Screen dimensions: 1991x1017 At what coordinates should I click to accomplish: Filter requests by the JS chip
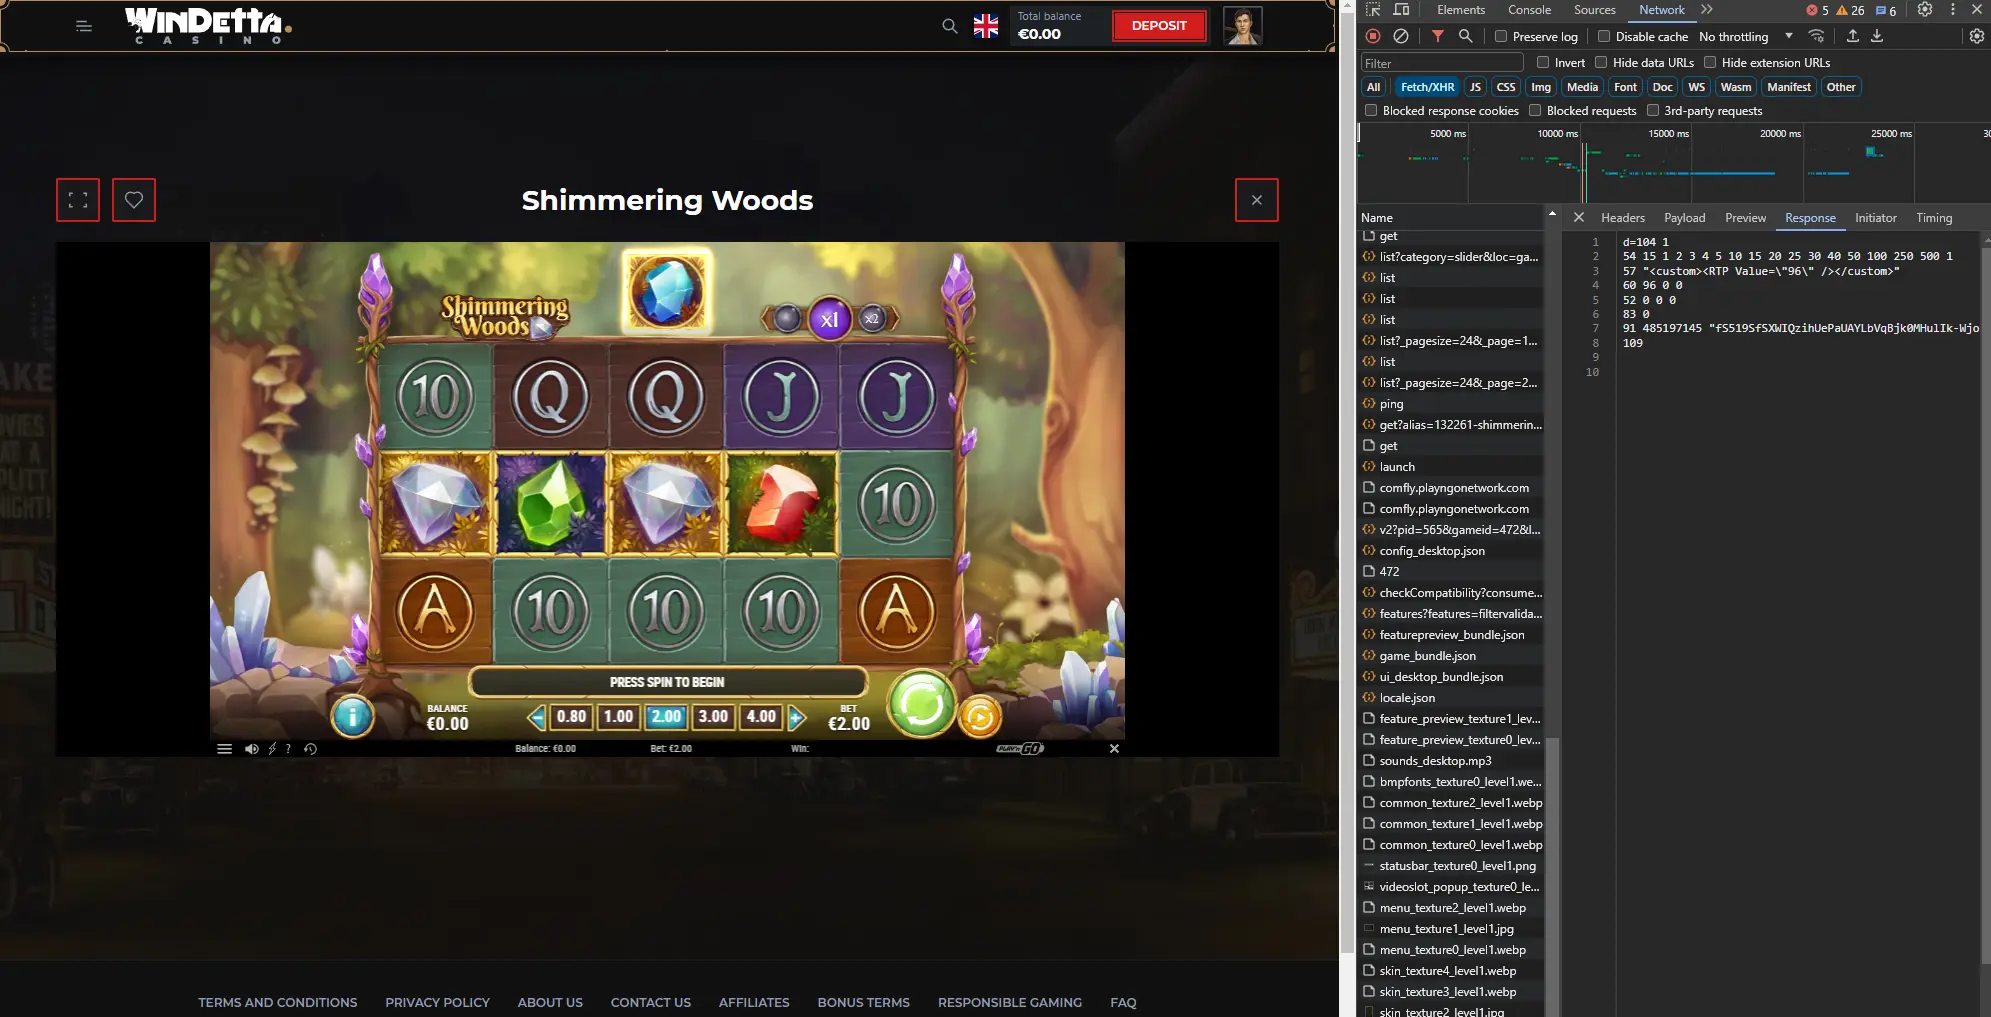pos(1475,87)
